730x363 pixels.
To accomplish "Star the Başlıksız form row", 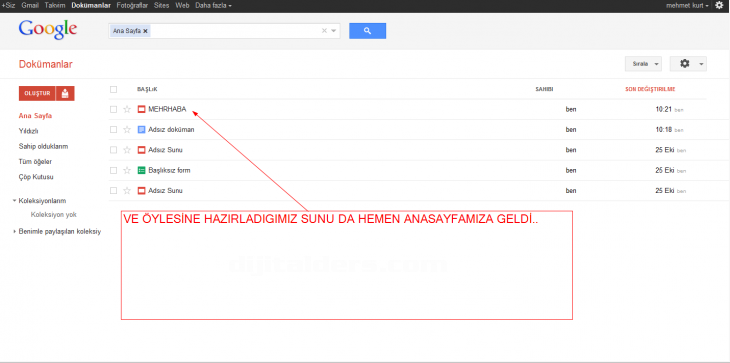I will click(x=127, y=170).
